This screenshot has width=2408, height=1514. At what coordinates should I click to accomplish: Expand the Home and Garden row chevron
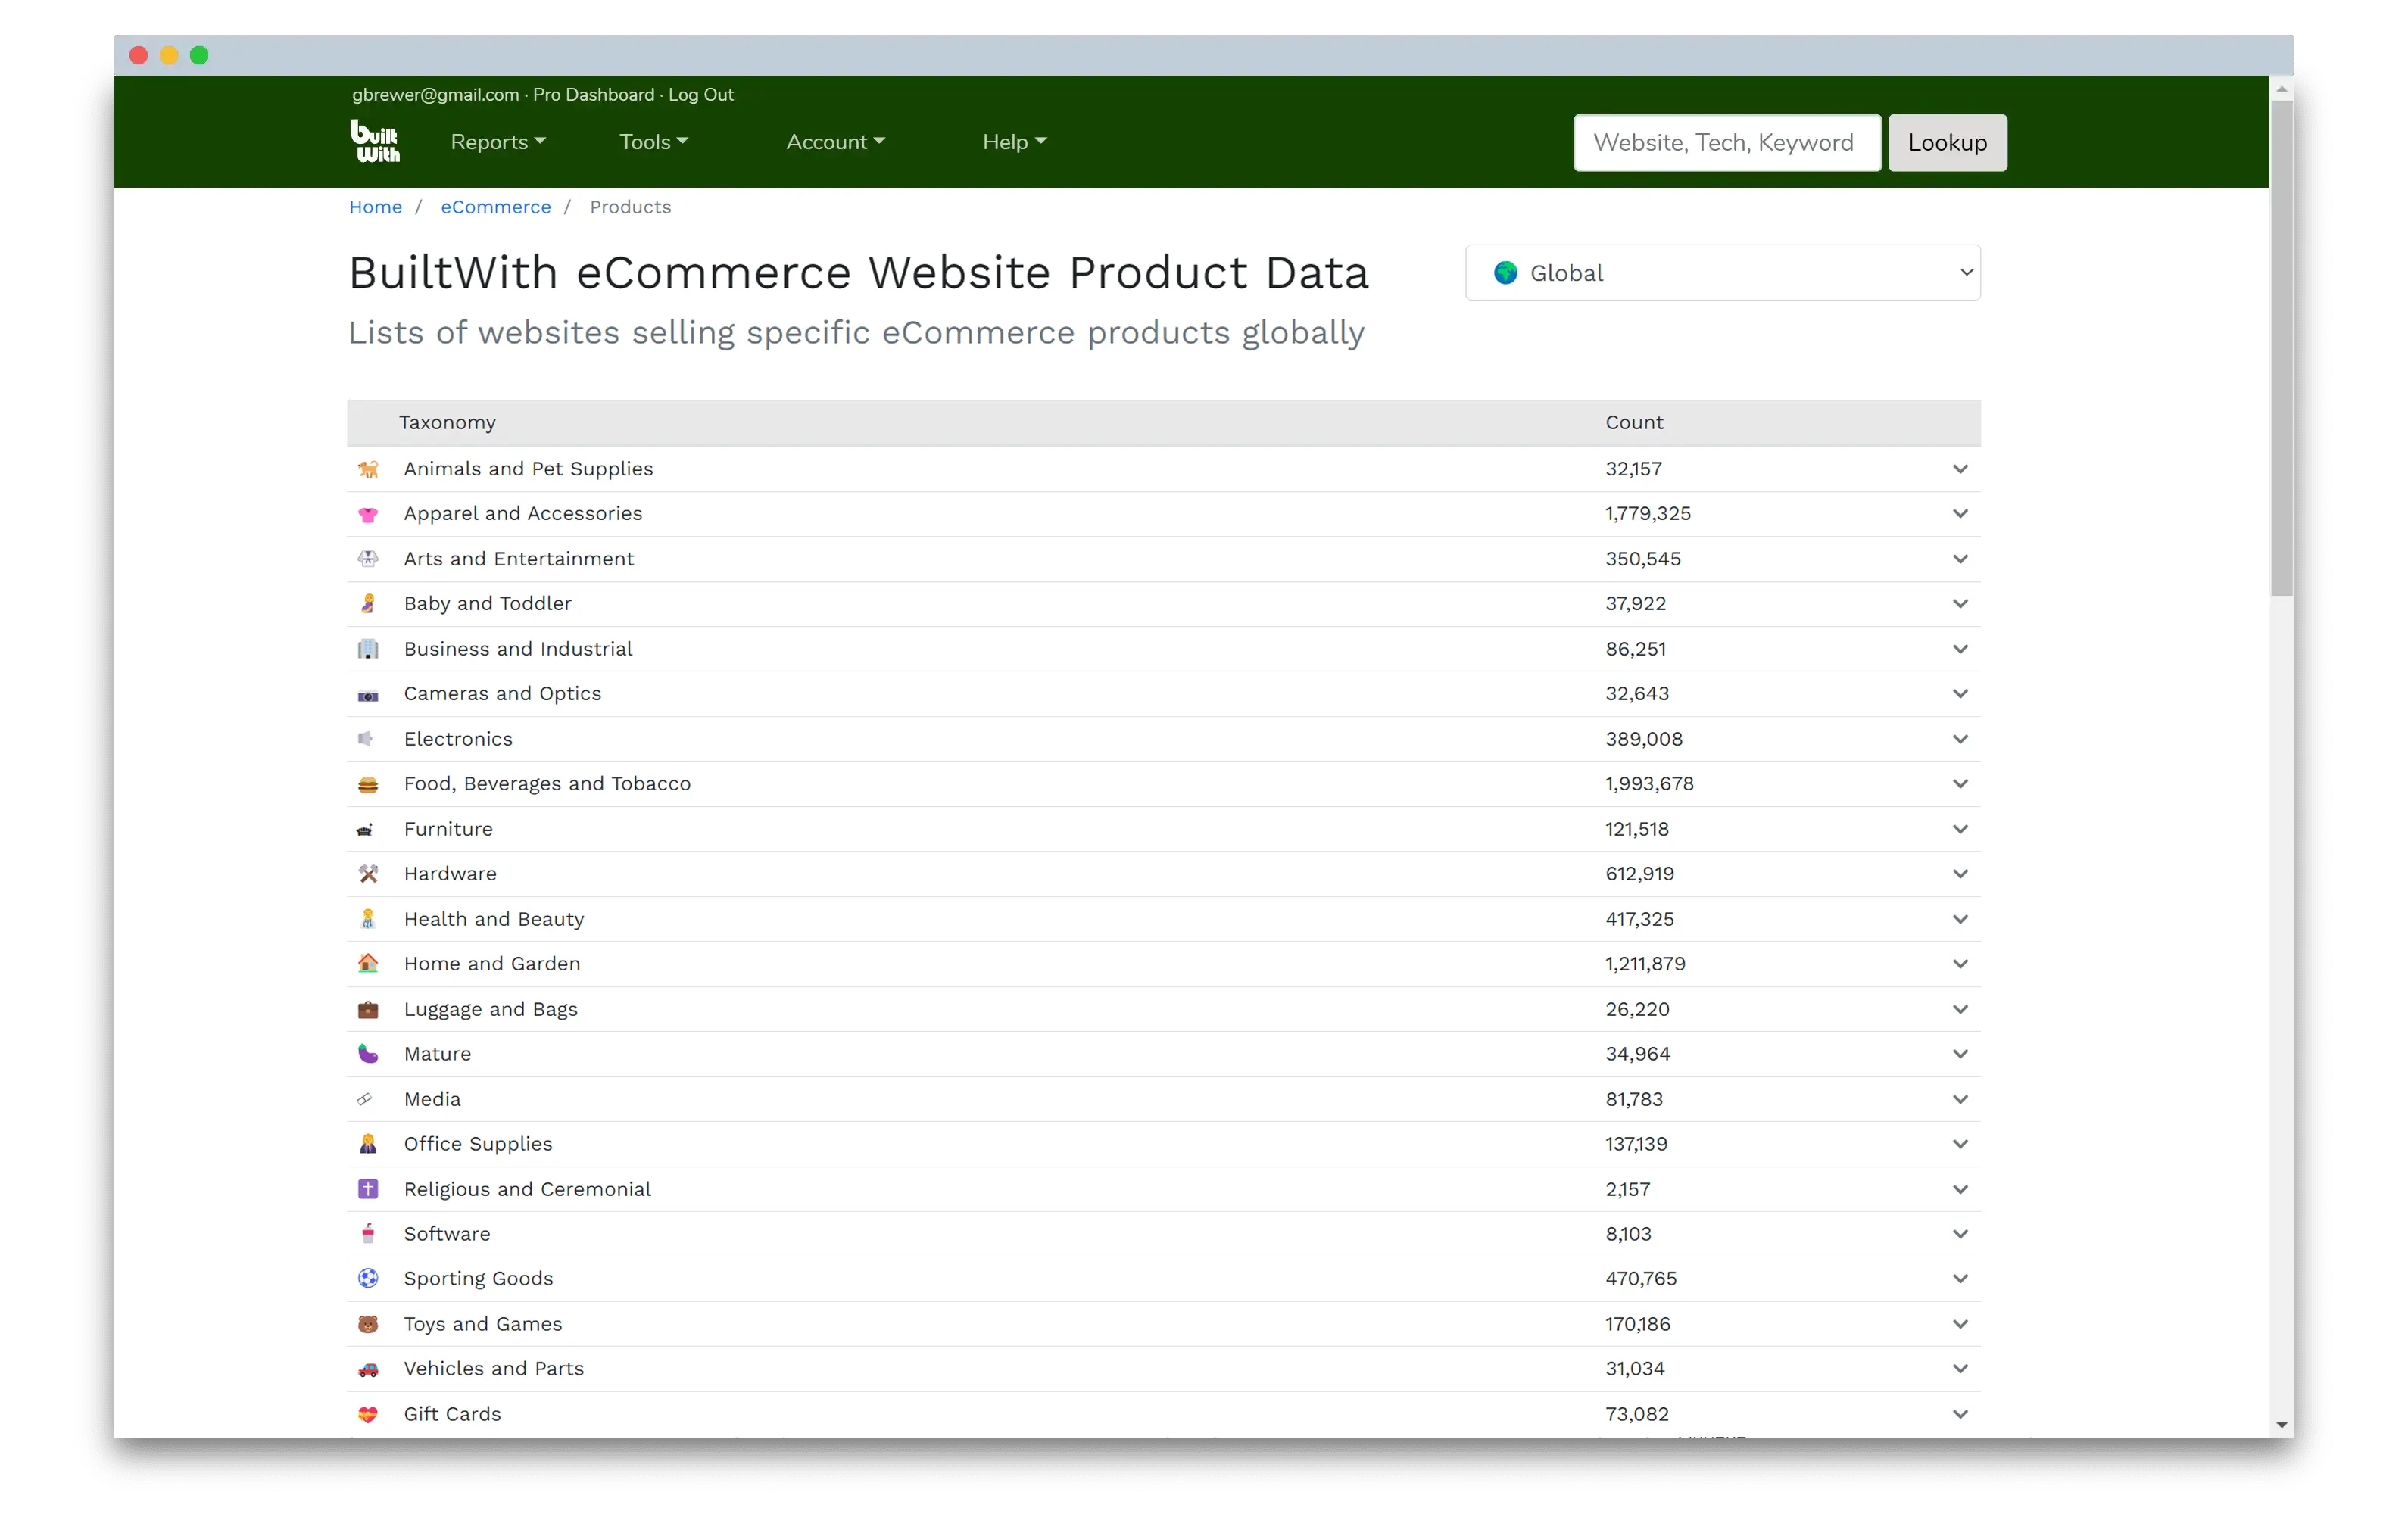pyautogui.click(x=1959, y=964)
